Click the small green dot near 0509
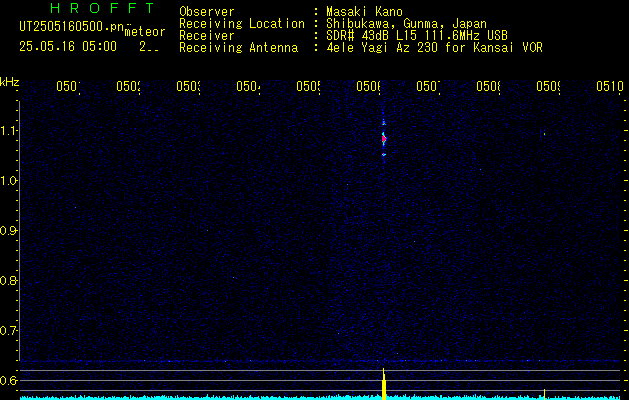 point(544,134)
